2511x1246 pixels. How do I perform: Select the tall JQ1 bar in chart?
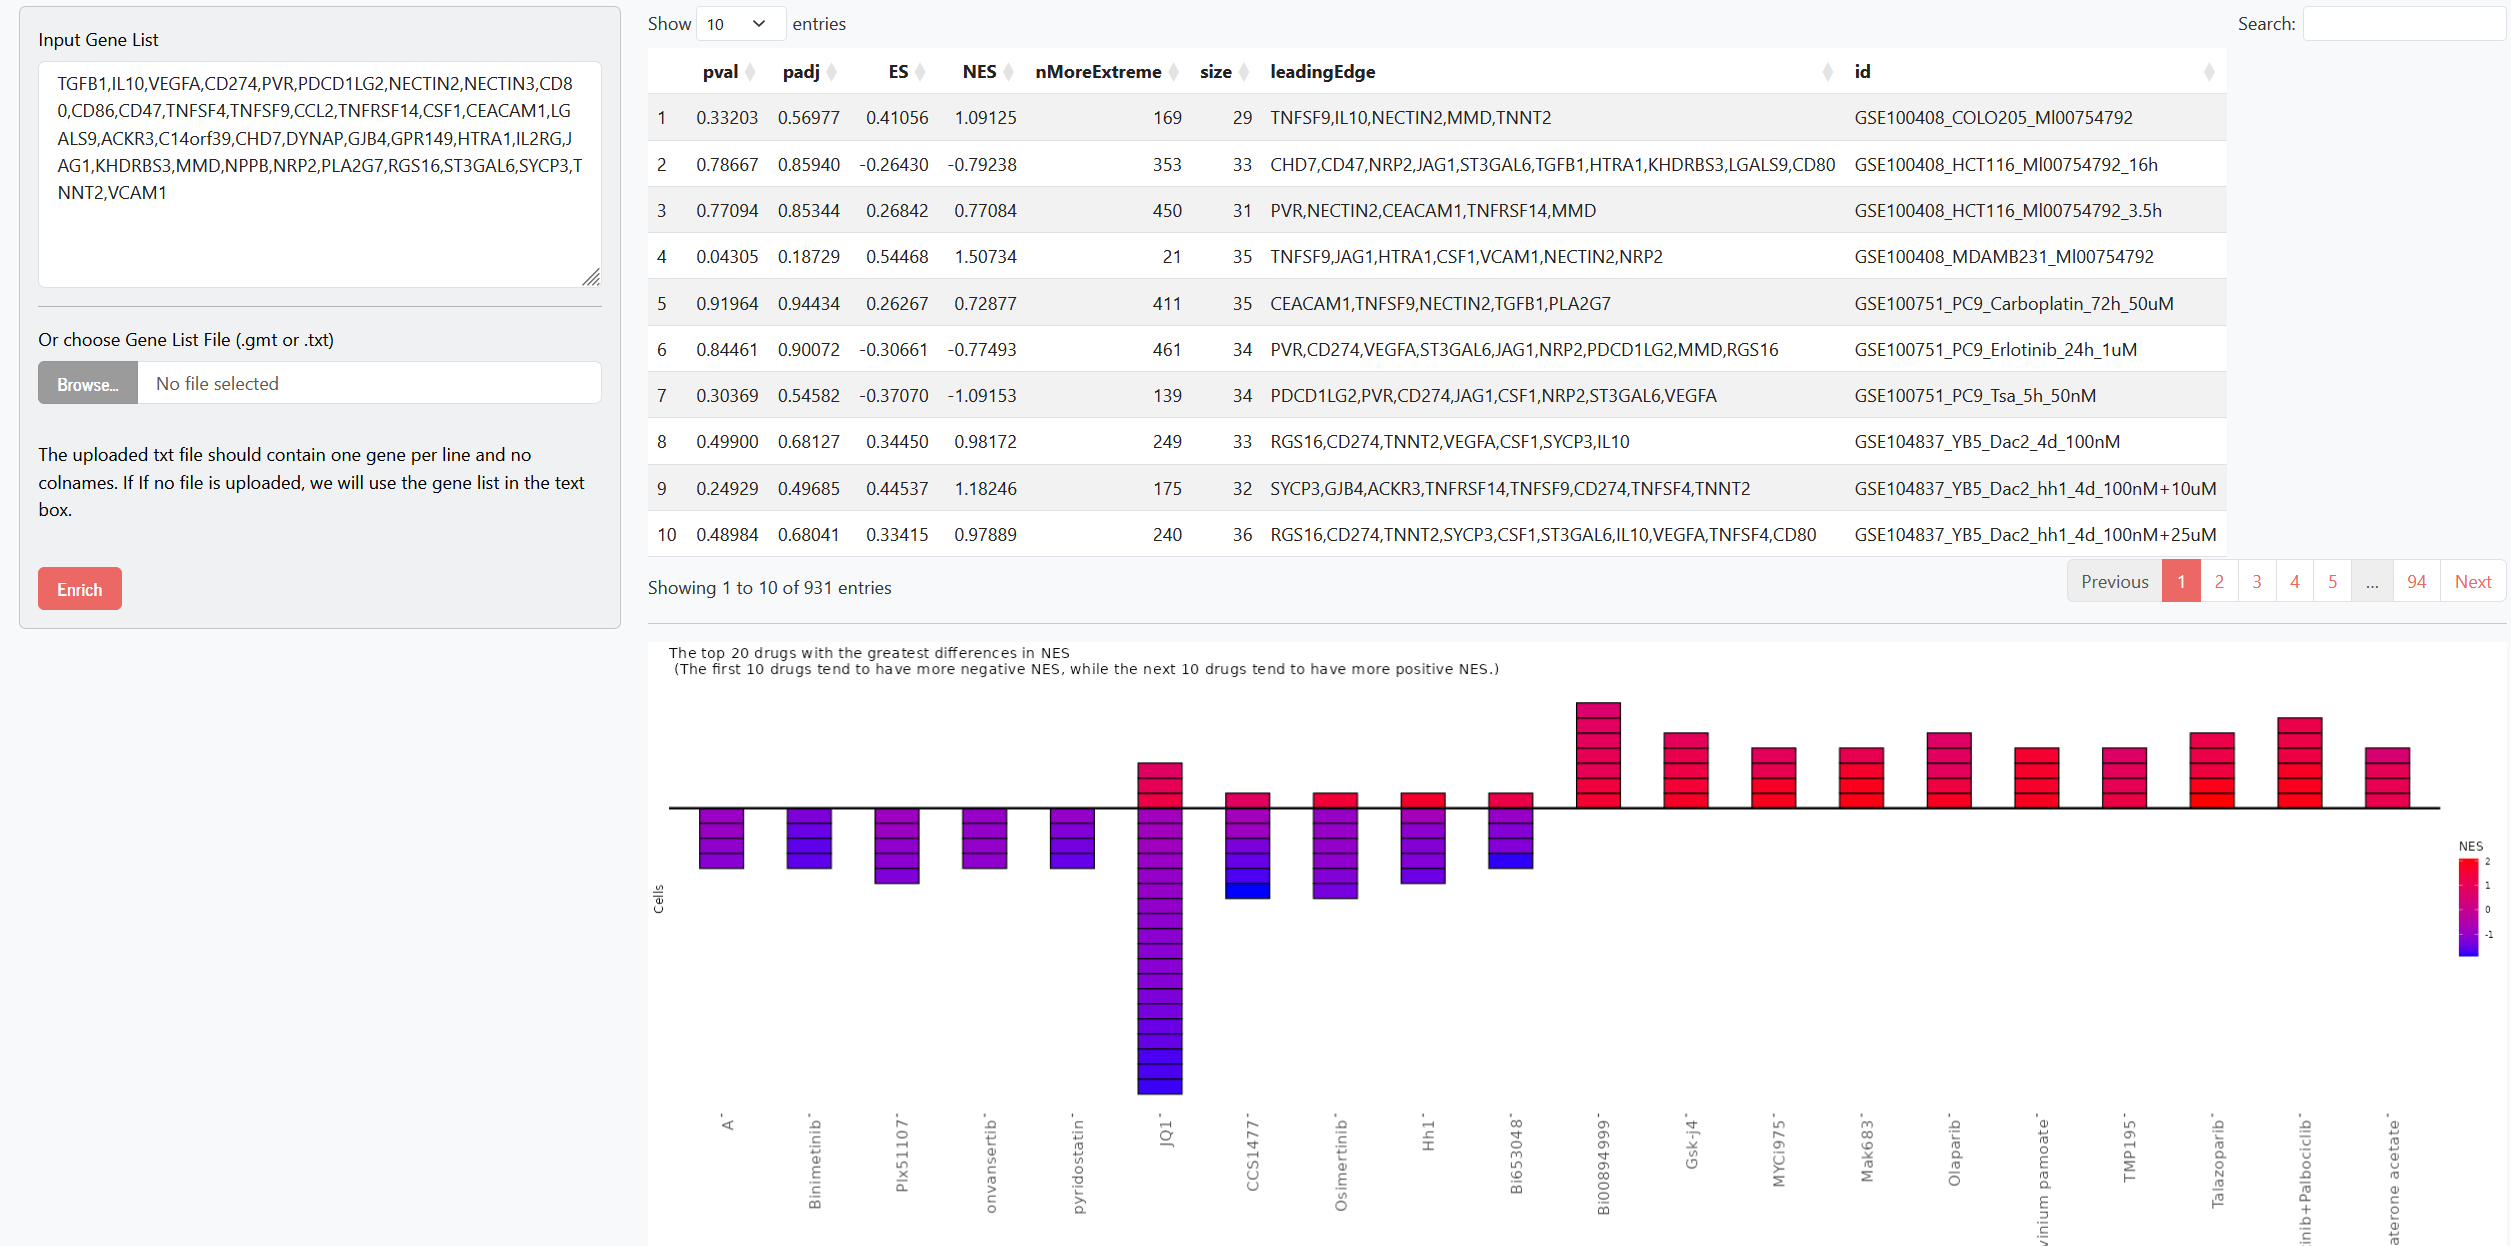pos(1160,928)
